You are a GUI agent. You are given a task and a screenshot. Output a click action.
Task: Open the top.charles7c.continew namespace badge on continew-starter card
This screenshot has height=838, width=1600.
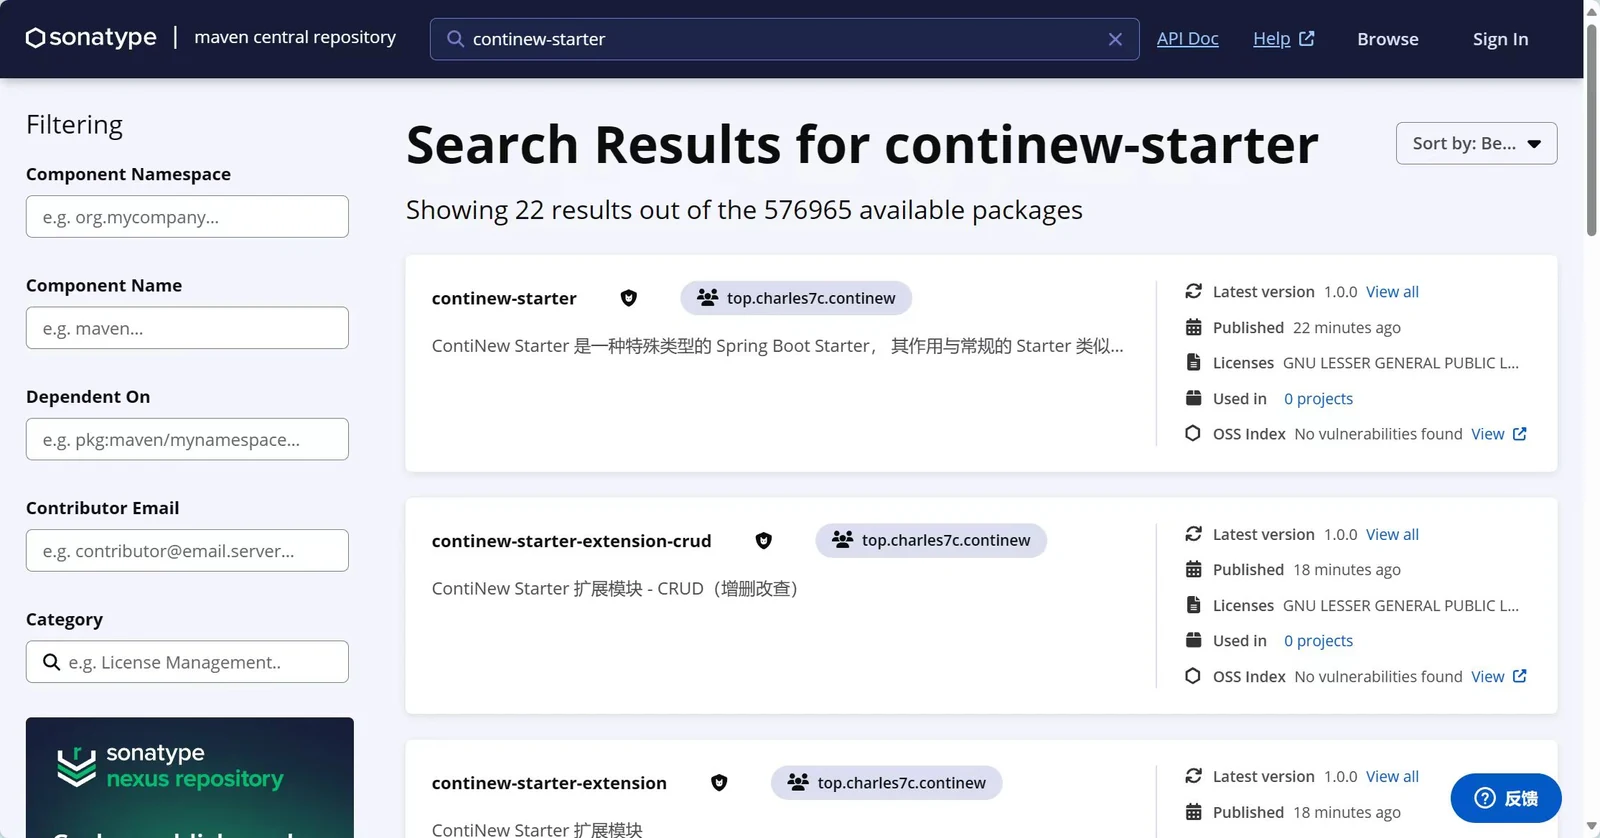point(796,298)
